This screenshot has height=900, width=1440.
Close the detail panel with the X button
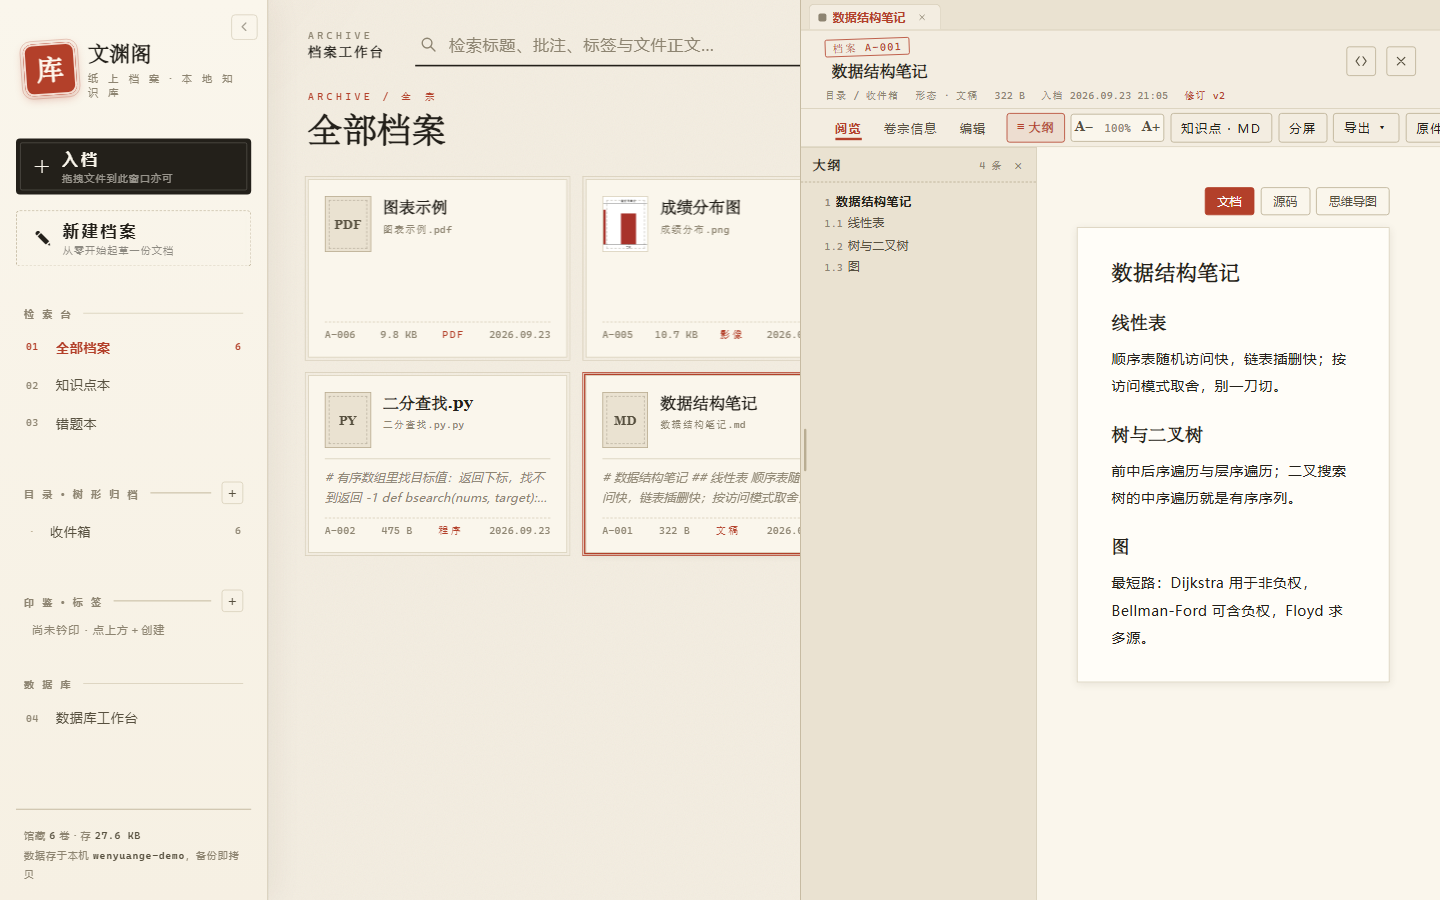1401,61
